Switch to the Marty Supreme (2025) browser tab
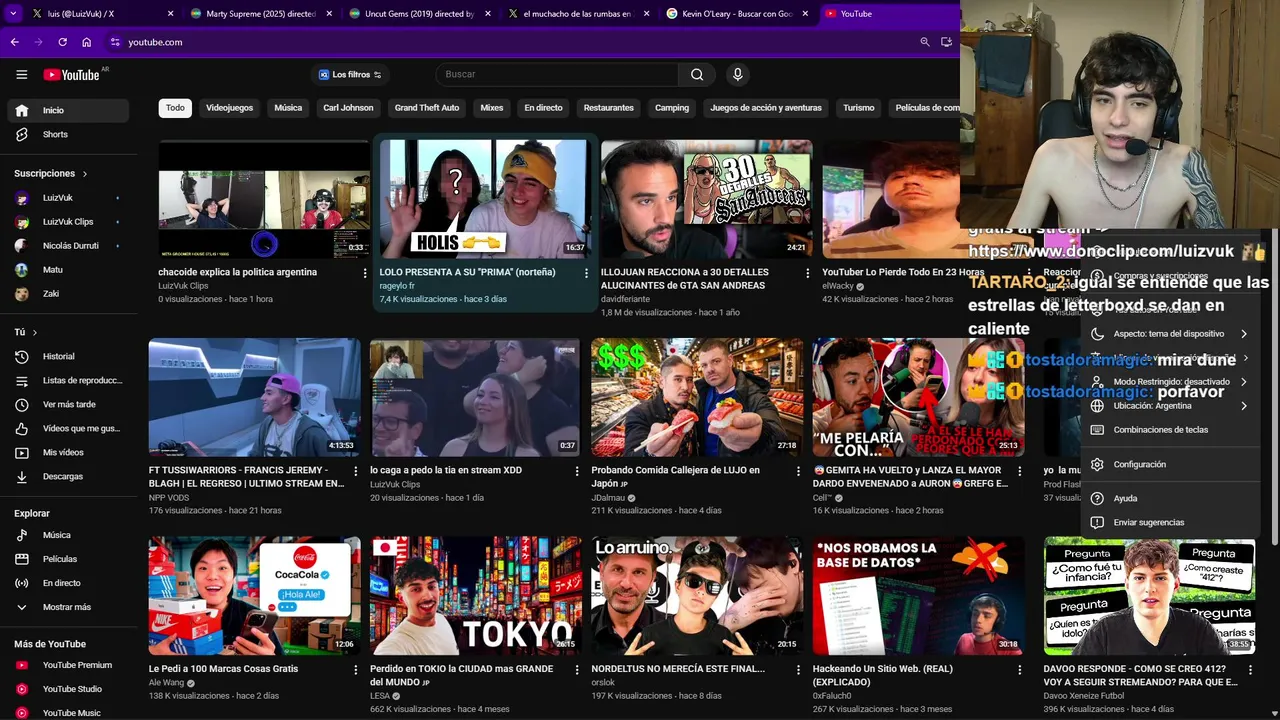Viewport: 1280px width, 720px height. (261, 14)
